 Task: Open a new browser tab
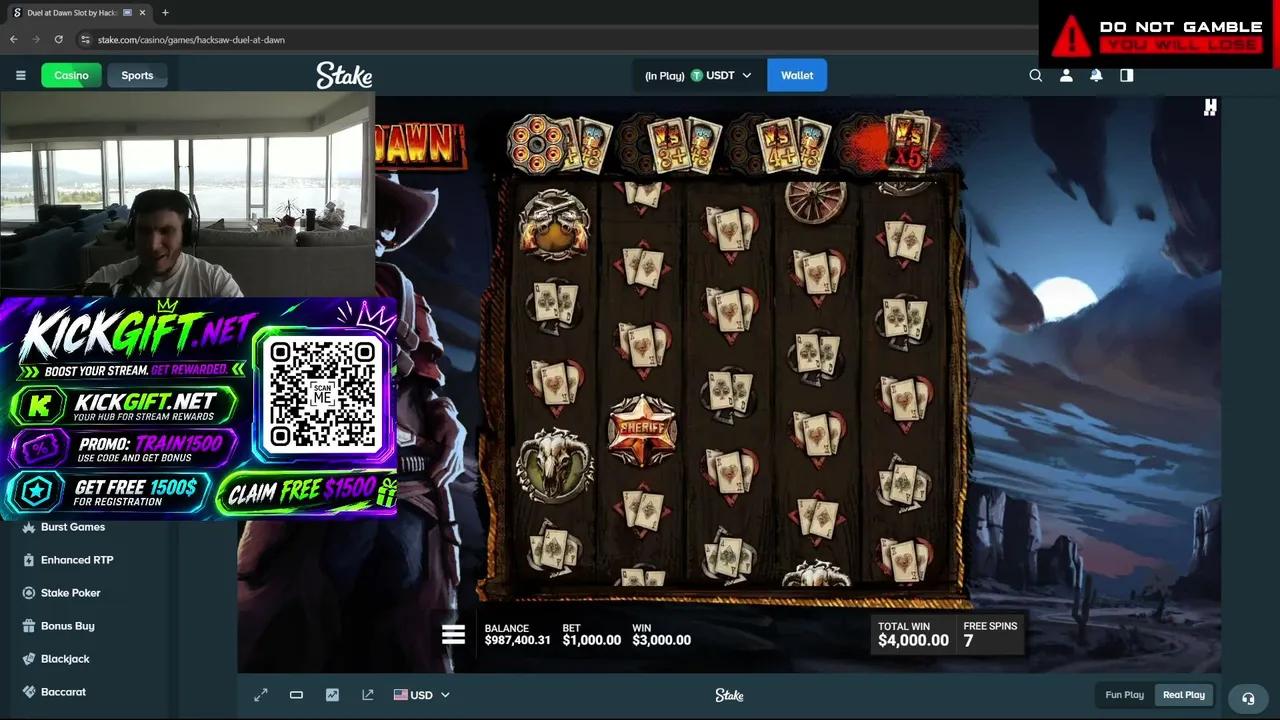click(165, 13)
